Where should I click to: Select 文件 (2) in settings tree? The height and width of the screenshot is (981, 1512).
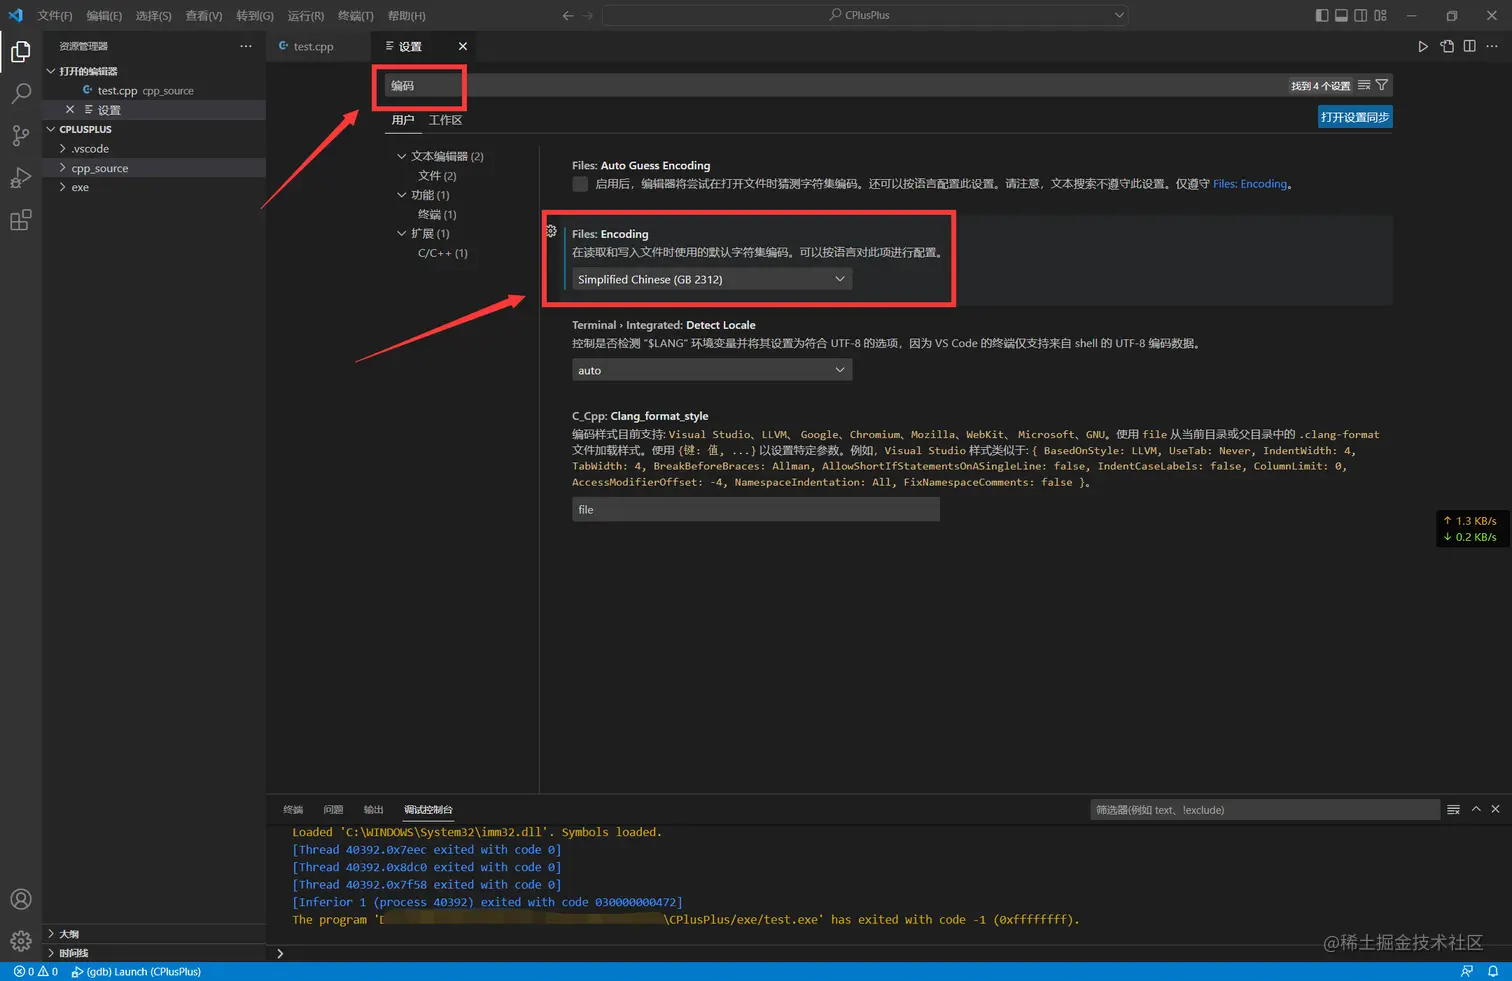(437, 175)
